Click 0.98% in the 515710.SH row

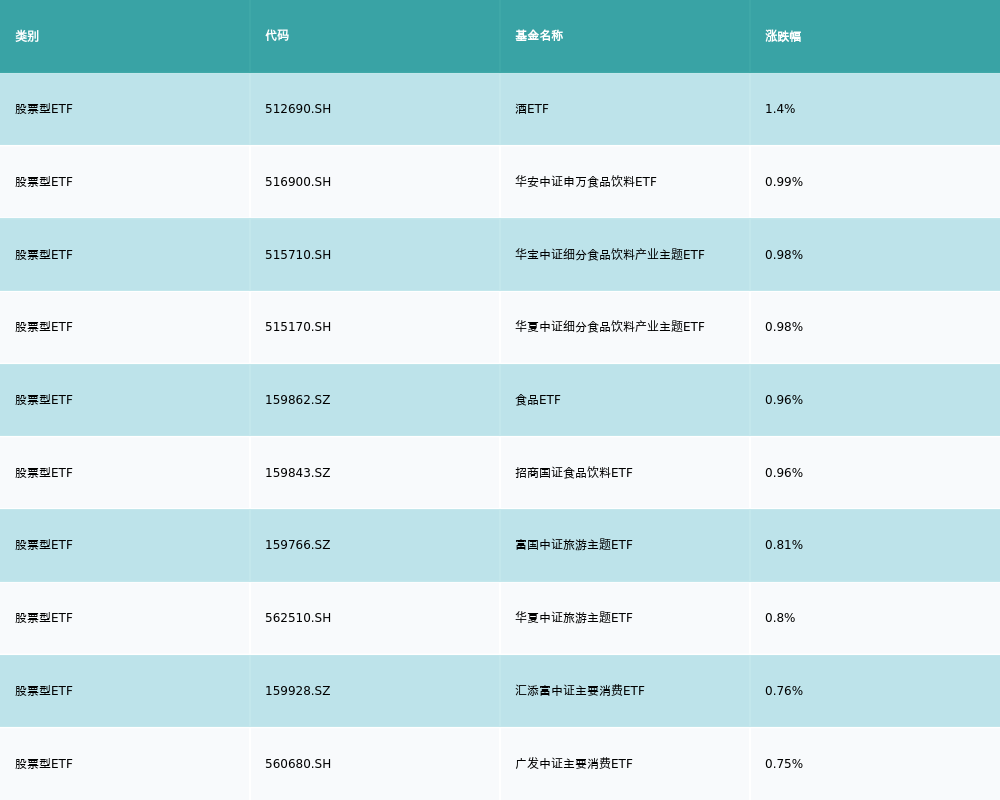[784, 255]
